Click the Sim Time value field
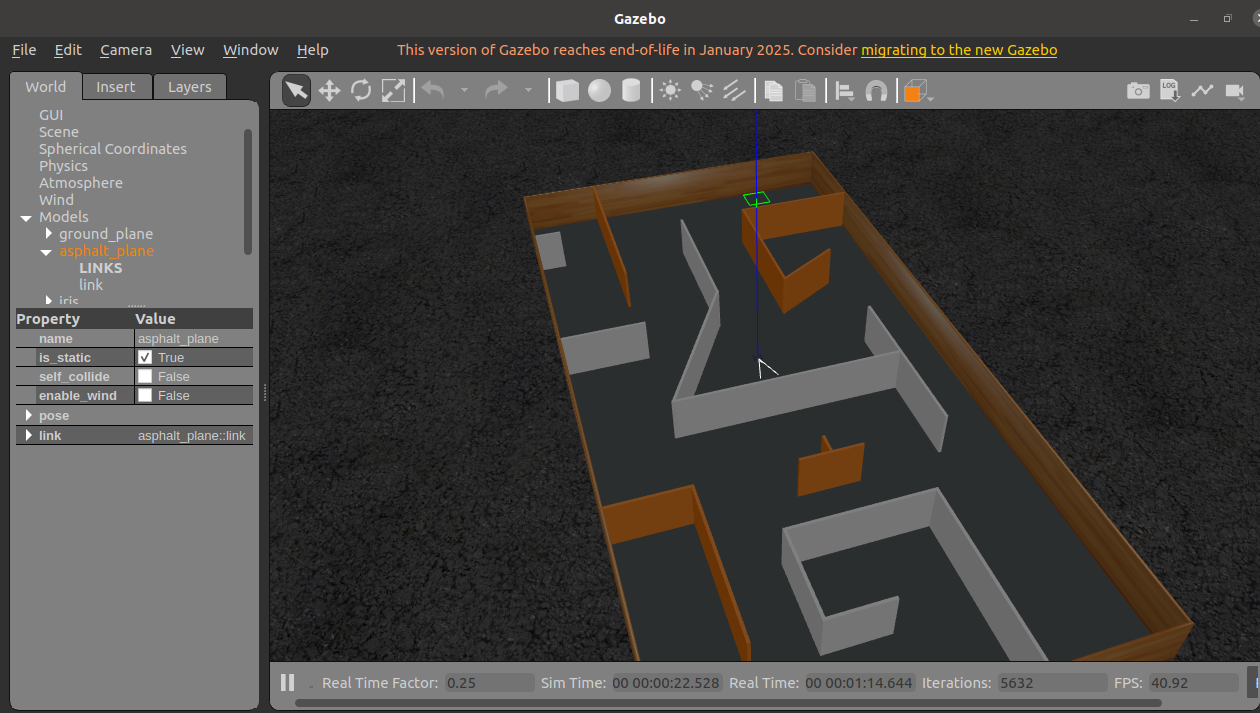Screen dimensions: 1260x713 (666, 683)
